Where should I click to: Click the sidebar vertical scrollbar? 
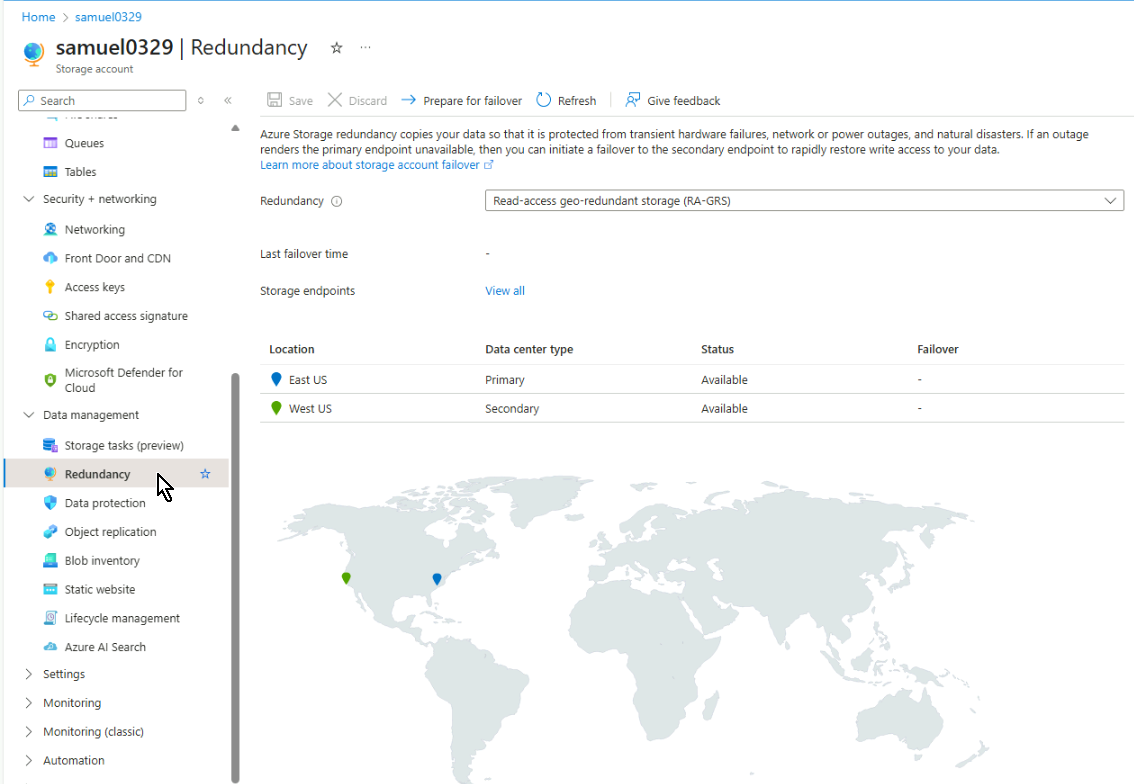click(235, 577)
